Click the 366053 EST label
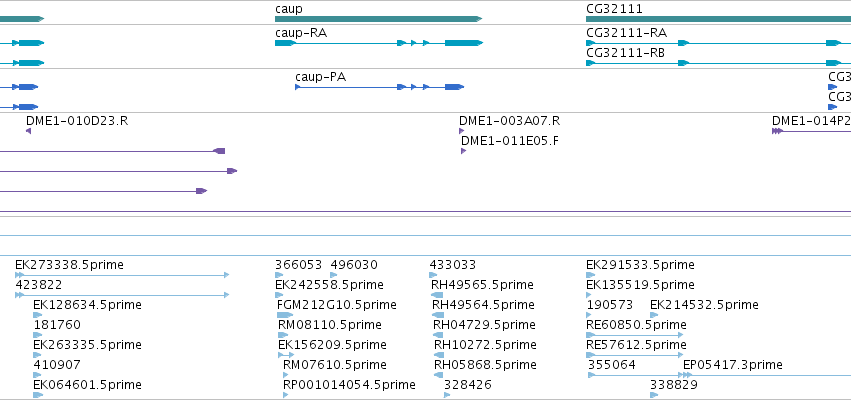Viewport: 851px width, 400px height. [299, 265]
